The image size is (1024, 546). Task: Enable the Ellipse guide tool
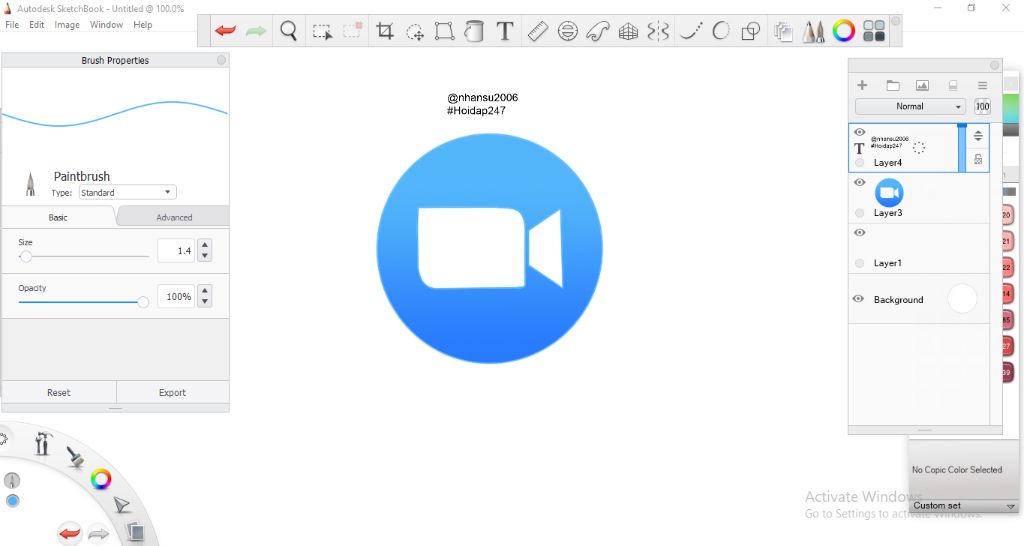point(568,31)
